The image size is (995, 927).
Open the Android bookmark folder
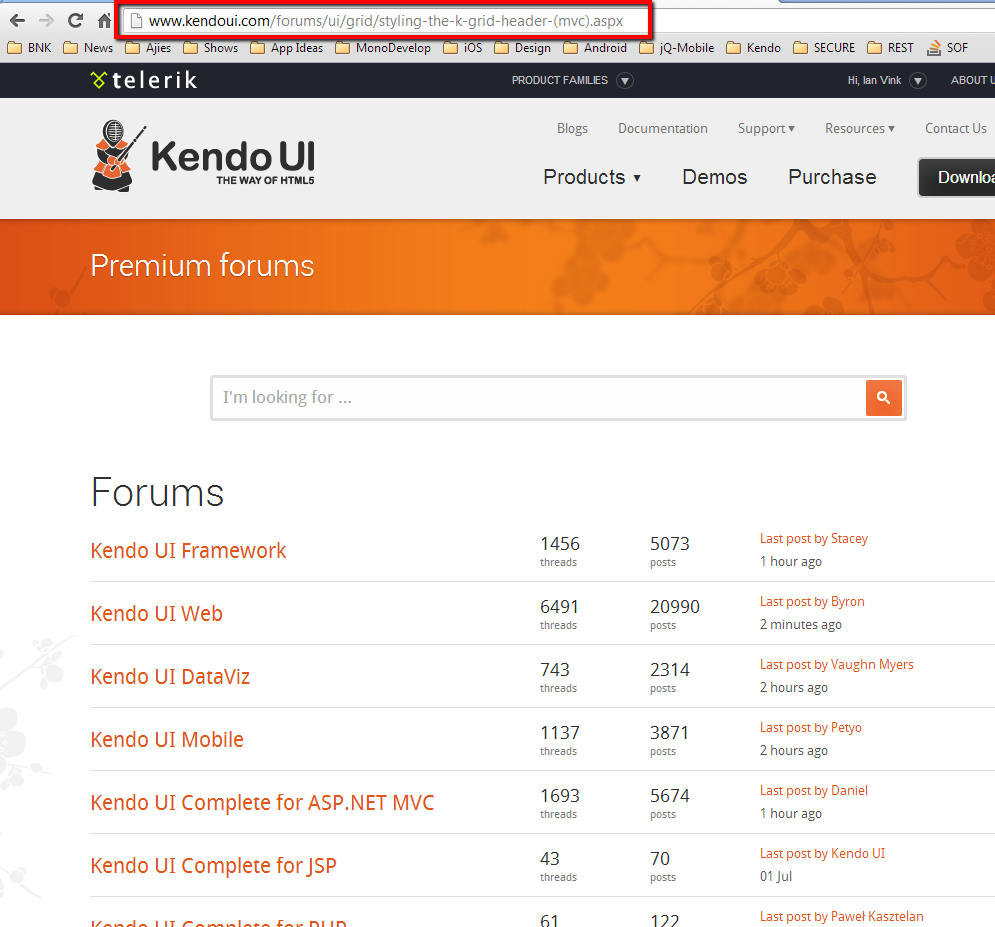pyautogui.click(x=595, y=48)
